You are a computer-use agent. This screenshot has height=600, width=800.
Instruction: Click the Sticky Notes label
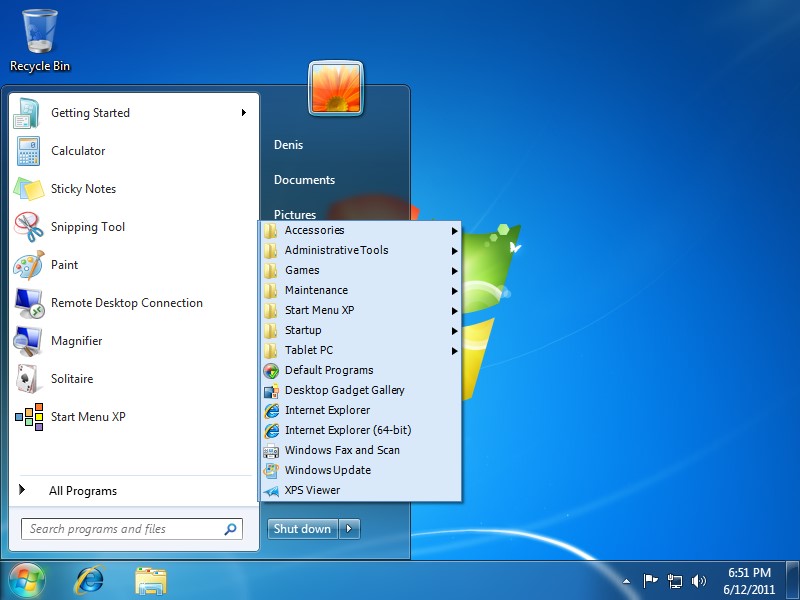tap(84, 189)
